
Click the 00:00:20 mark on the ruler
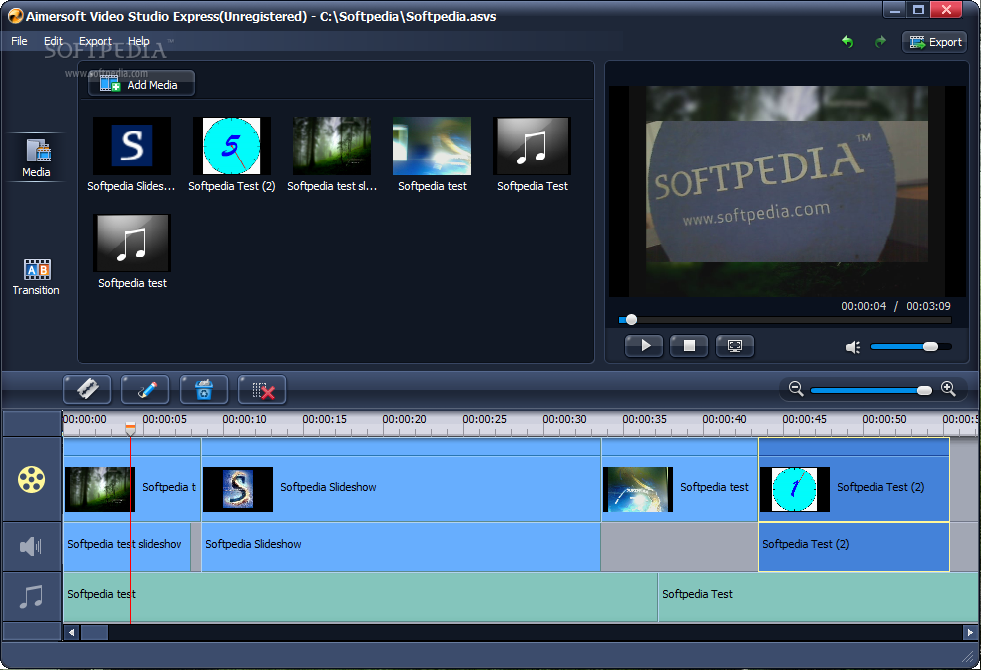coord(404,419)
